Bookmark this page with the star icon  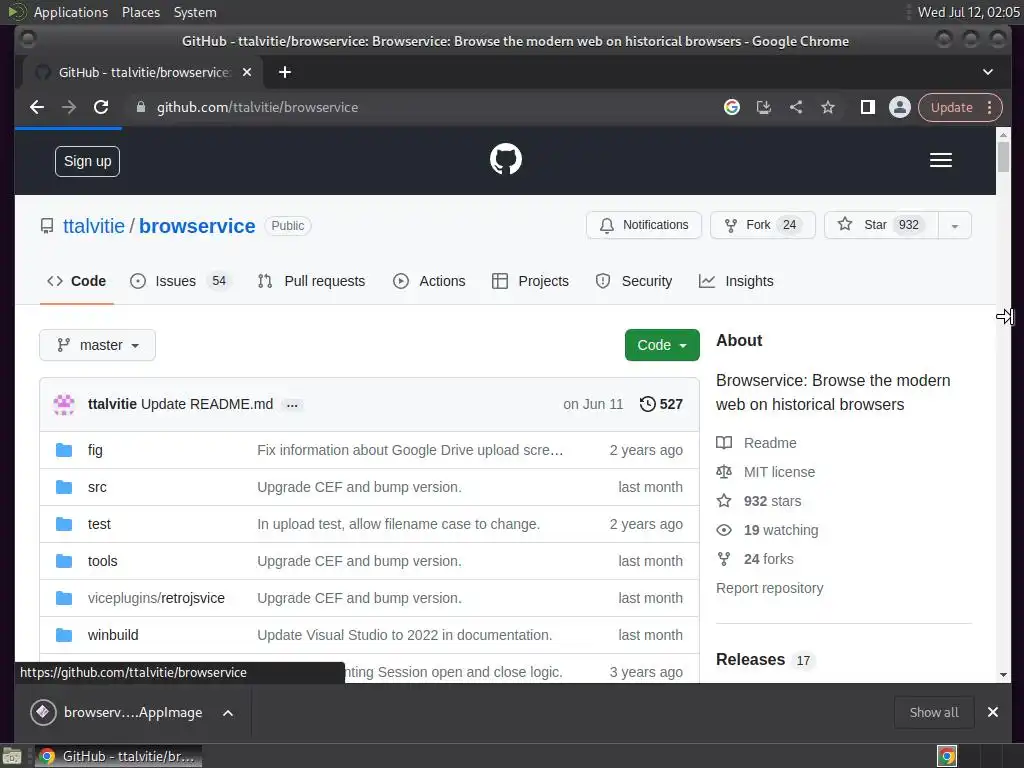click(x=827, y=107)
